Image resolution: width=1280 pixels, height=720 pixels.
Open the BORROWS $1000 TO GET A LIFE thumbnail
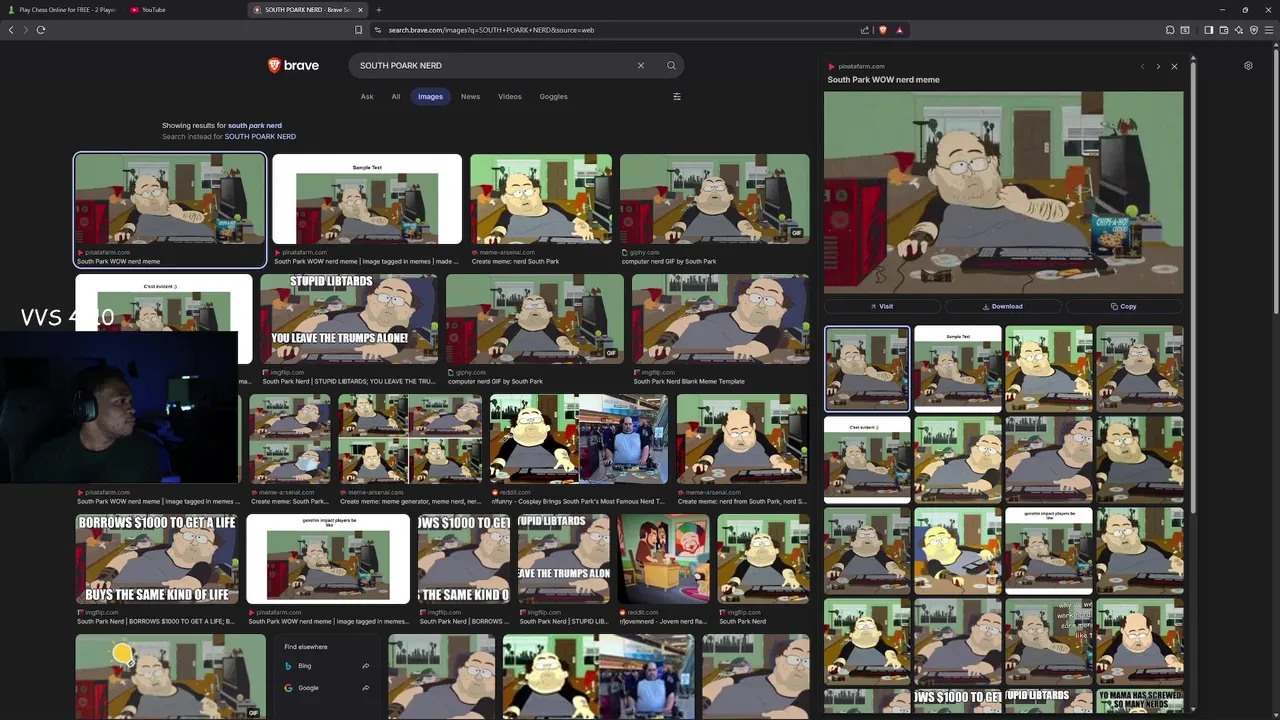click(157, 559)
